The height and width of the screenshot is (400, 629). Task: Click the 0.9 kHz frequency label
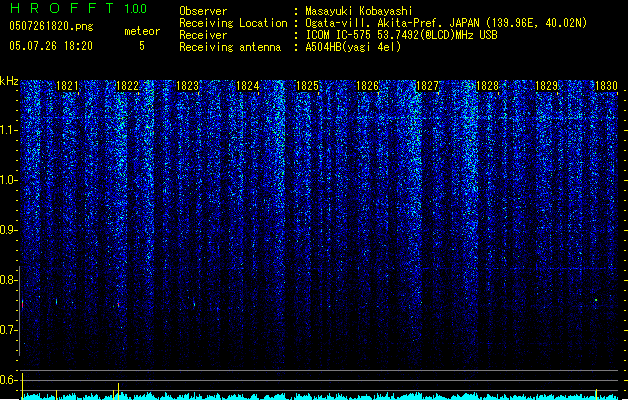pyautogui.click(x=9, y=230)
